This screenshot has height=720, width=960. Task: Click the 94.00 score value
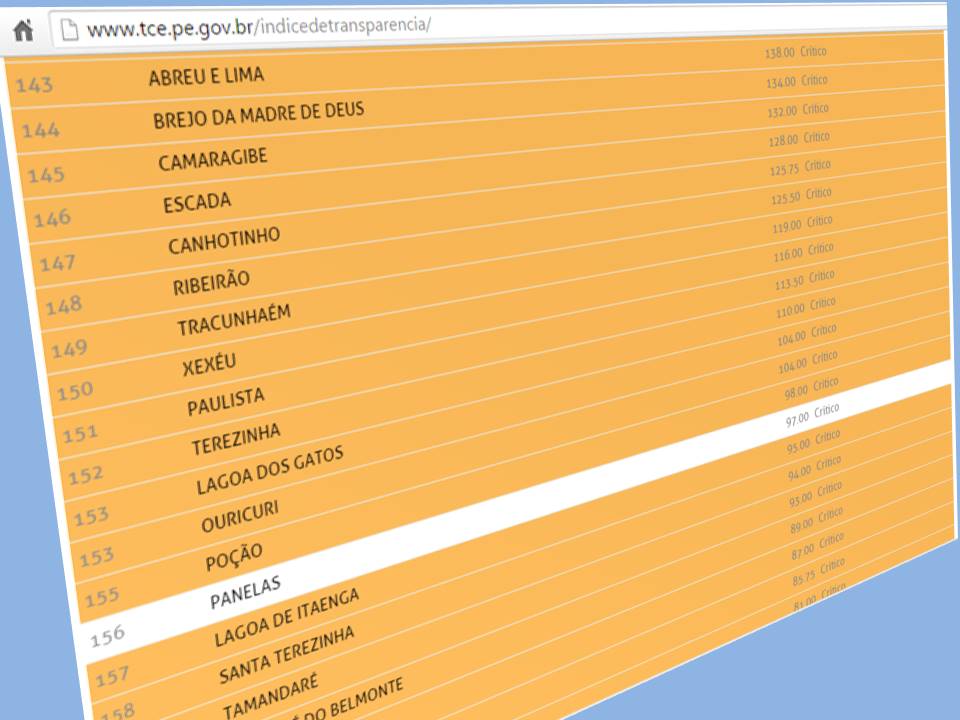coord(800,472)
